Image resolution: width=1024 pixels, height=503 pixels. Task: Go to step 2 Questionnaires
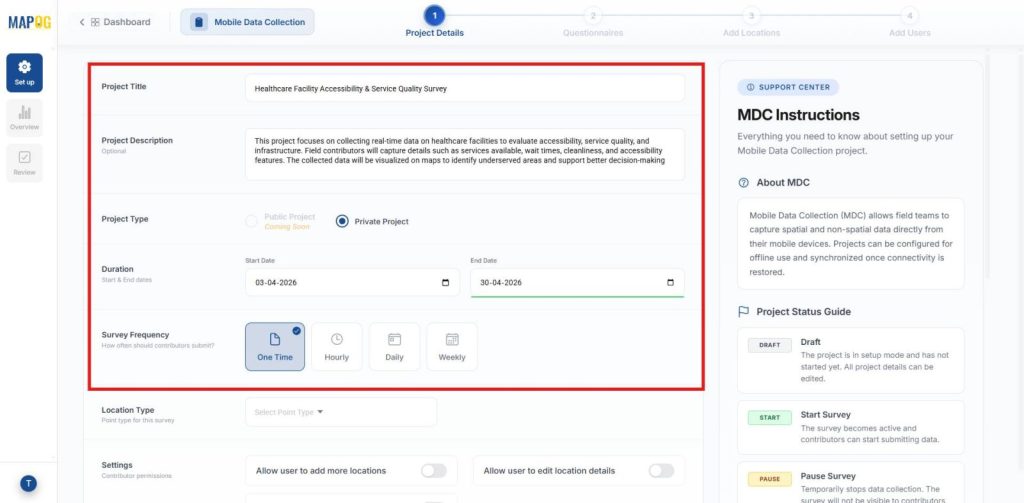coord(593,22)
